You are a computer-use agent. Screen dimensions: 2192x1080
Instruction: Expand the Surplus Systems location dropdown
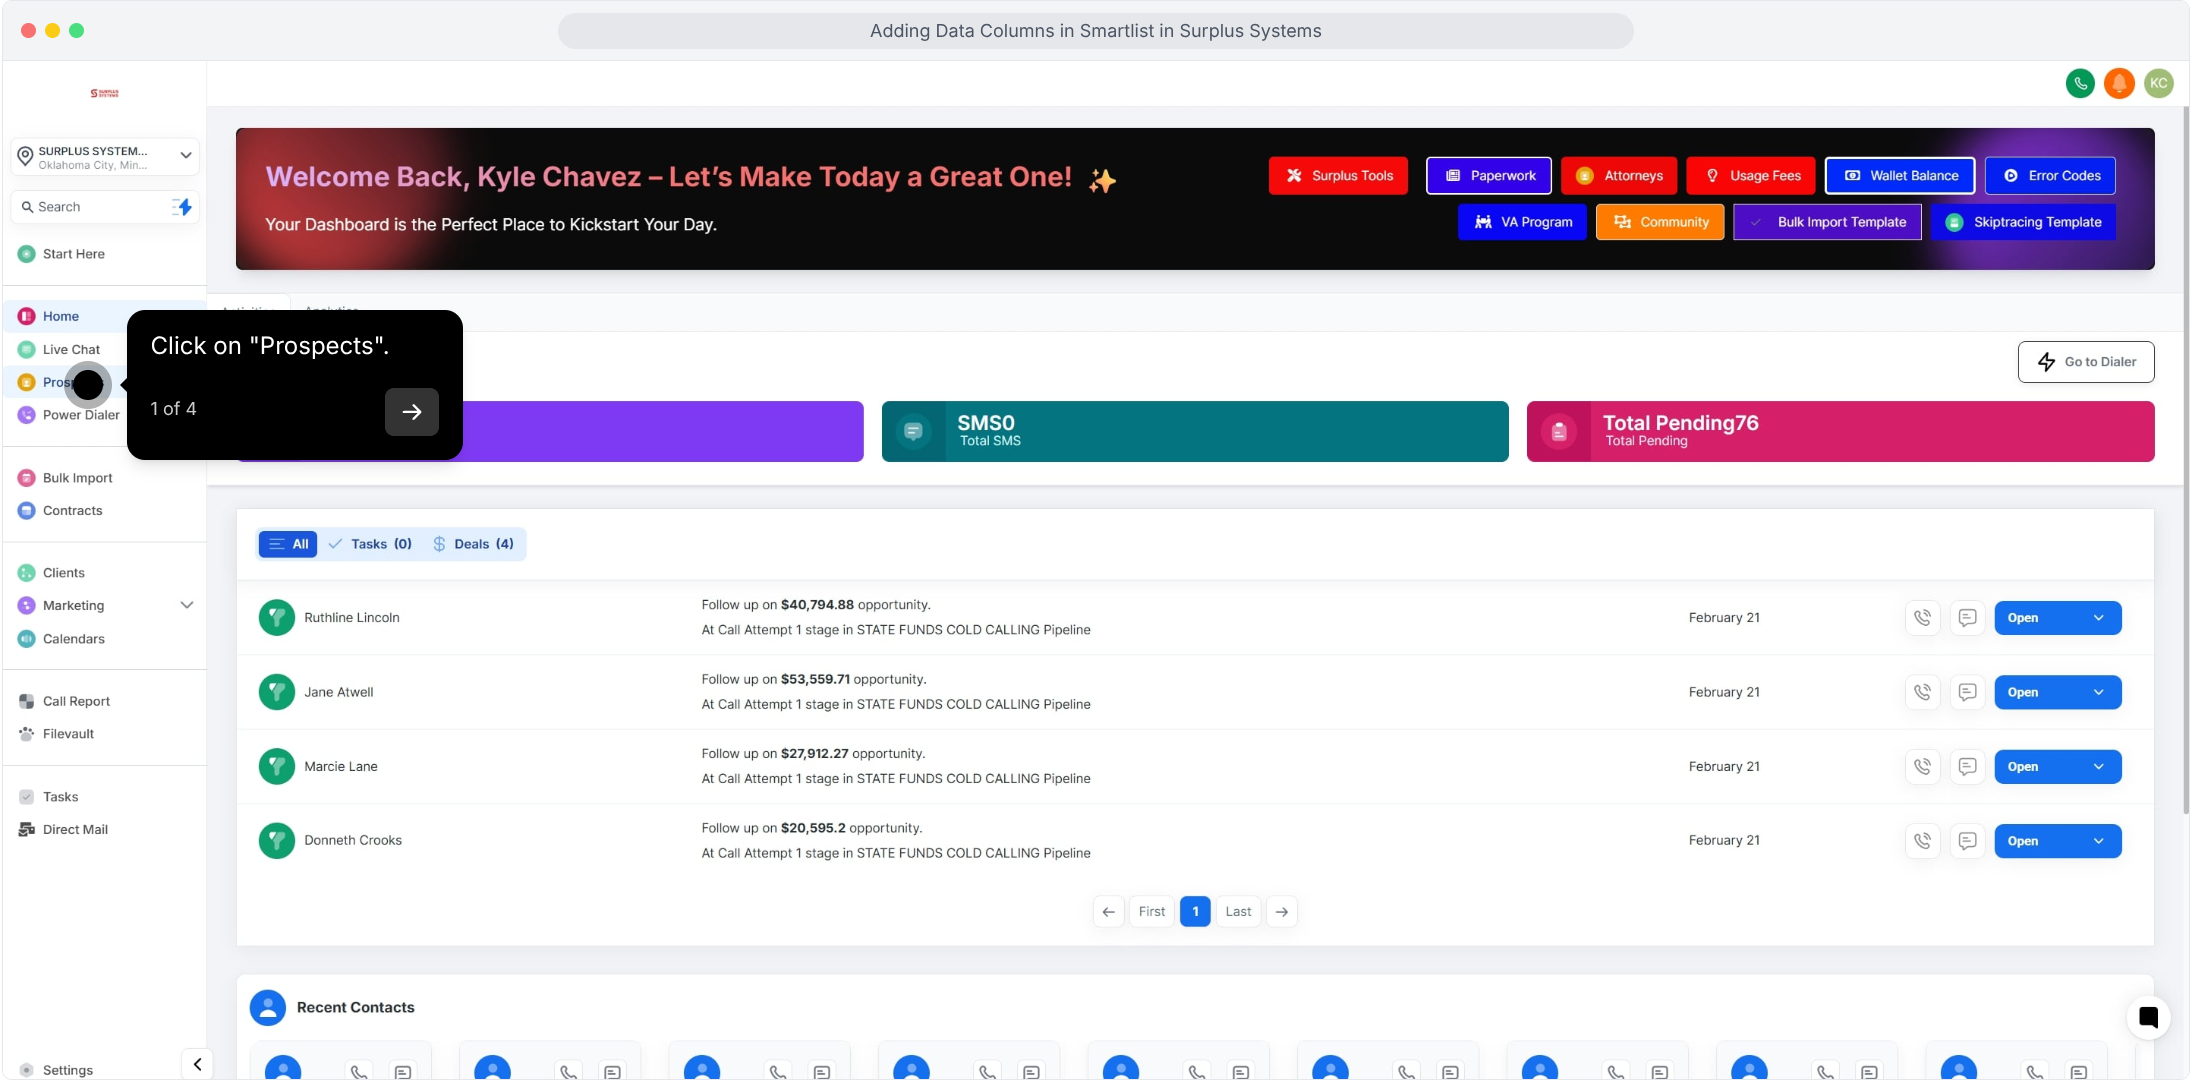tap(185, 156)
